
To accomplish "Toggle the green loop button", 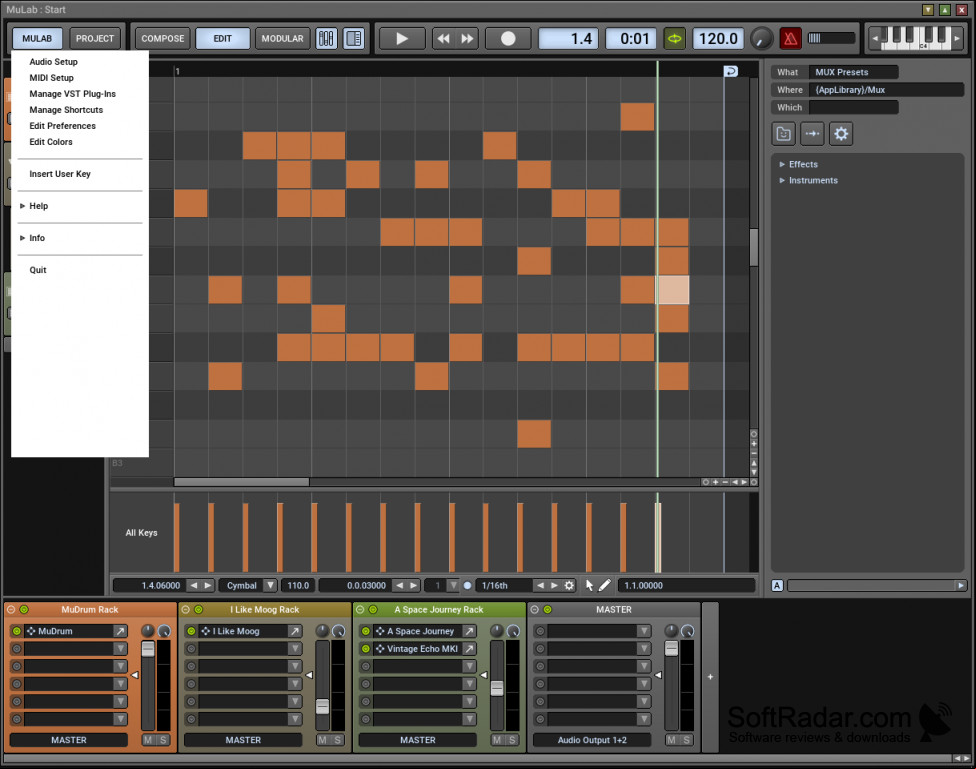I will [674, 39].
